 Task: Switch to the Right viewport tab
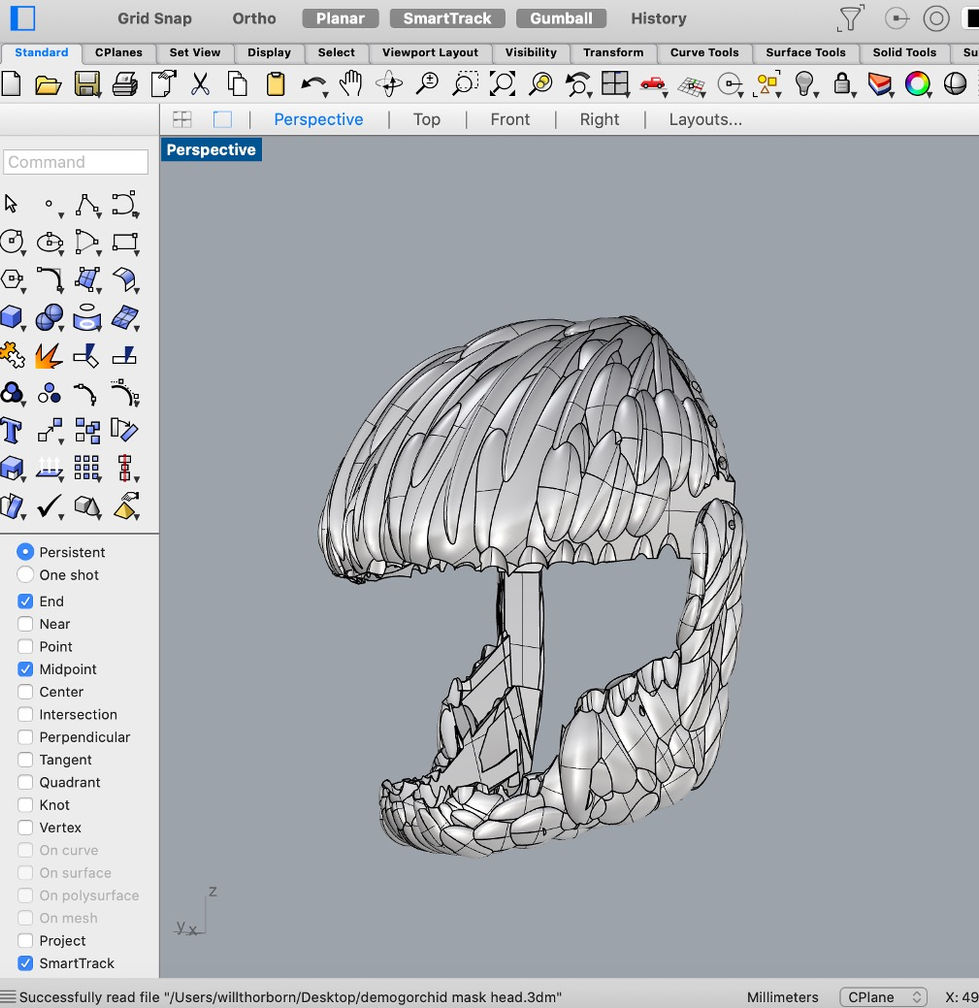click(x=599, y=120)
